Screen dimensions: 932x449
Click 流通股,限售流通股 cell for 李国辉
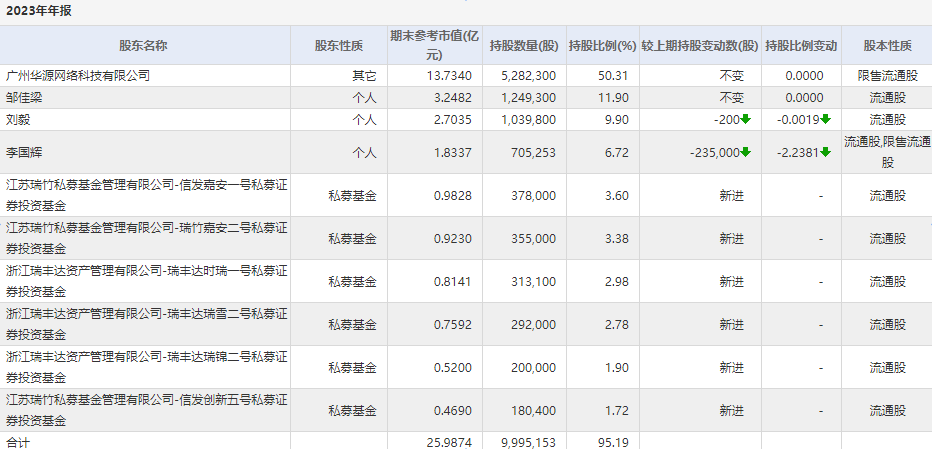887,152
